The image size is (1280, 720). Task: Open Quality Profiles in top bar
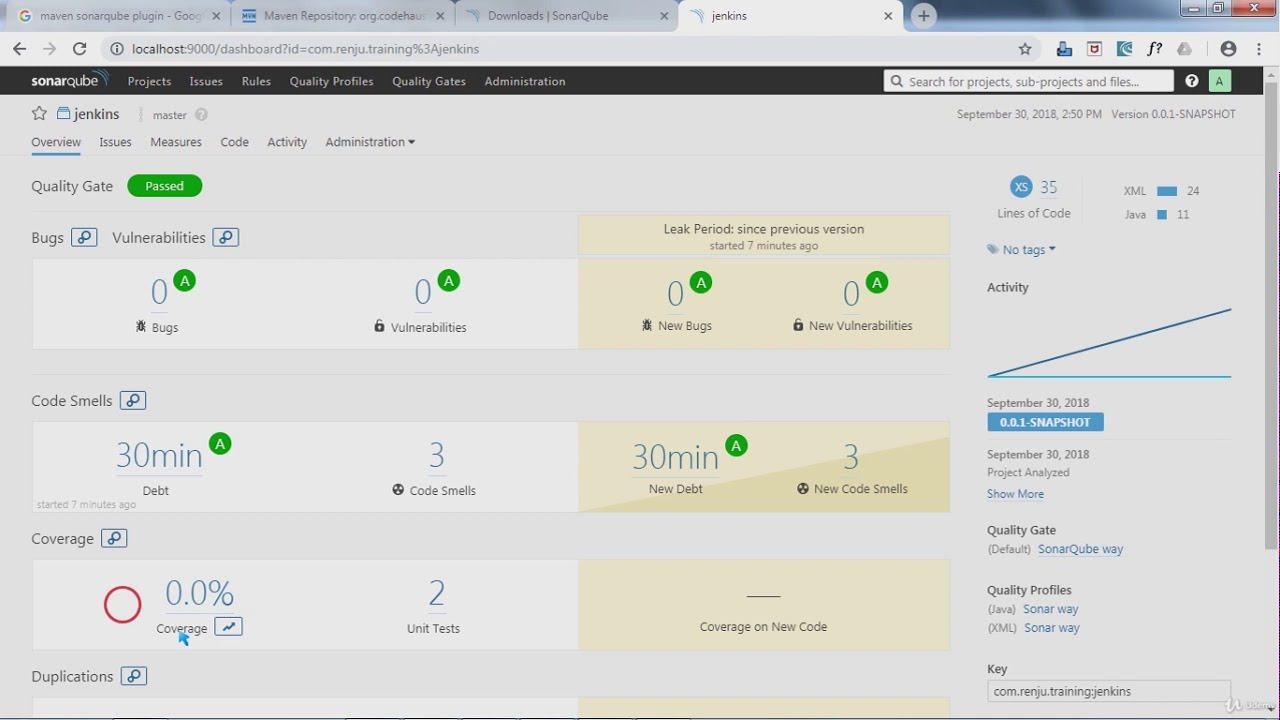(331, 81)
